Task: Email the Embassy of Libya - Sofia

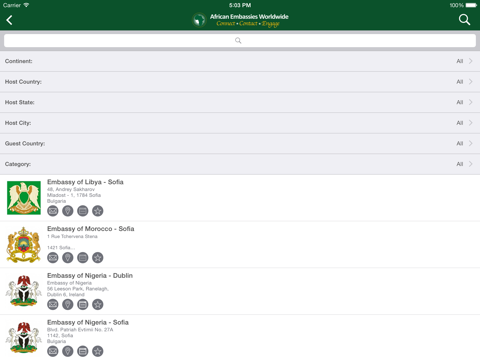Action: [x=53, y=211]
